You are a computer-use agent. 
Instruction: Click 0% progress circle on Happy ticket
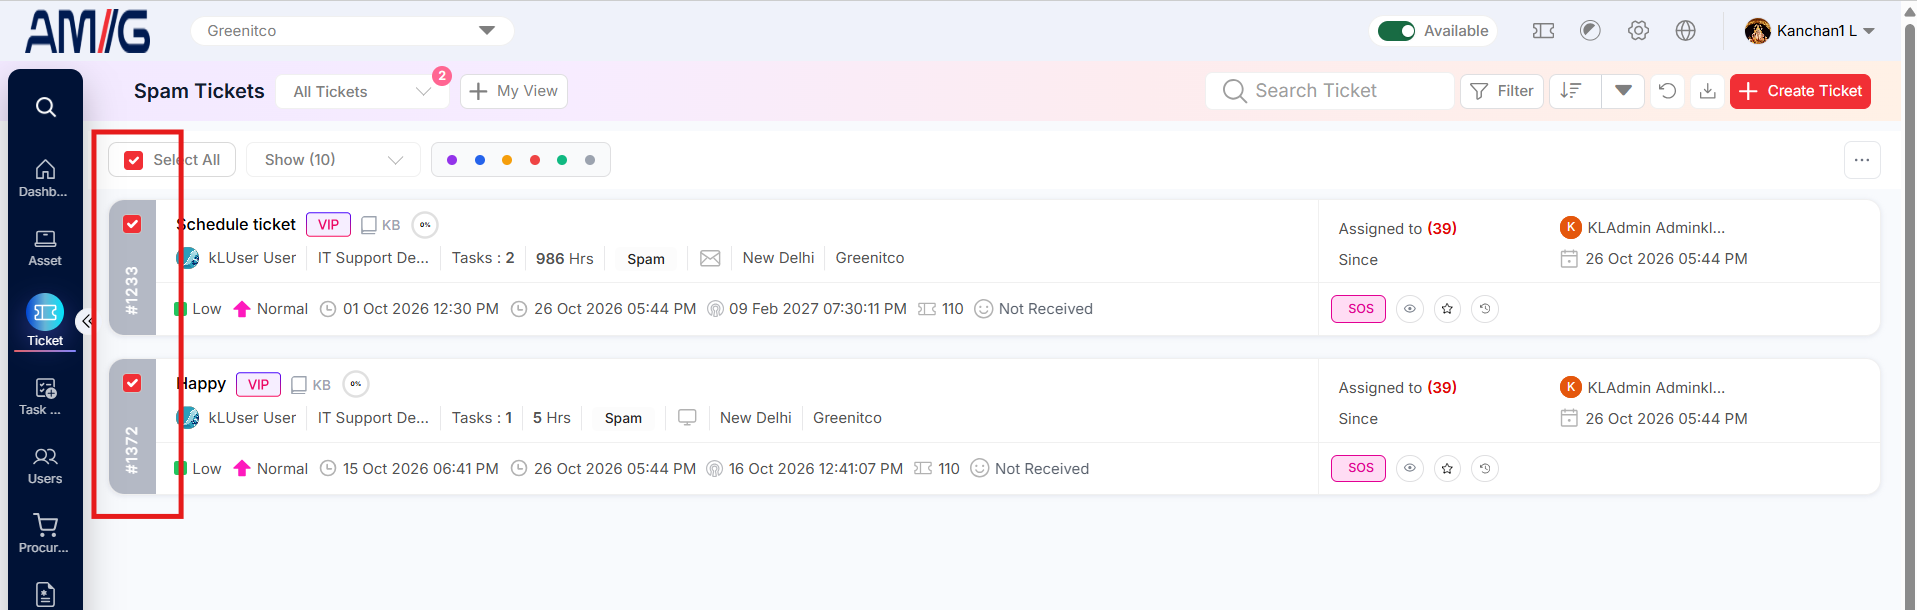(x=356, y=384)
